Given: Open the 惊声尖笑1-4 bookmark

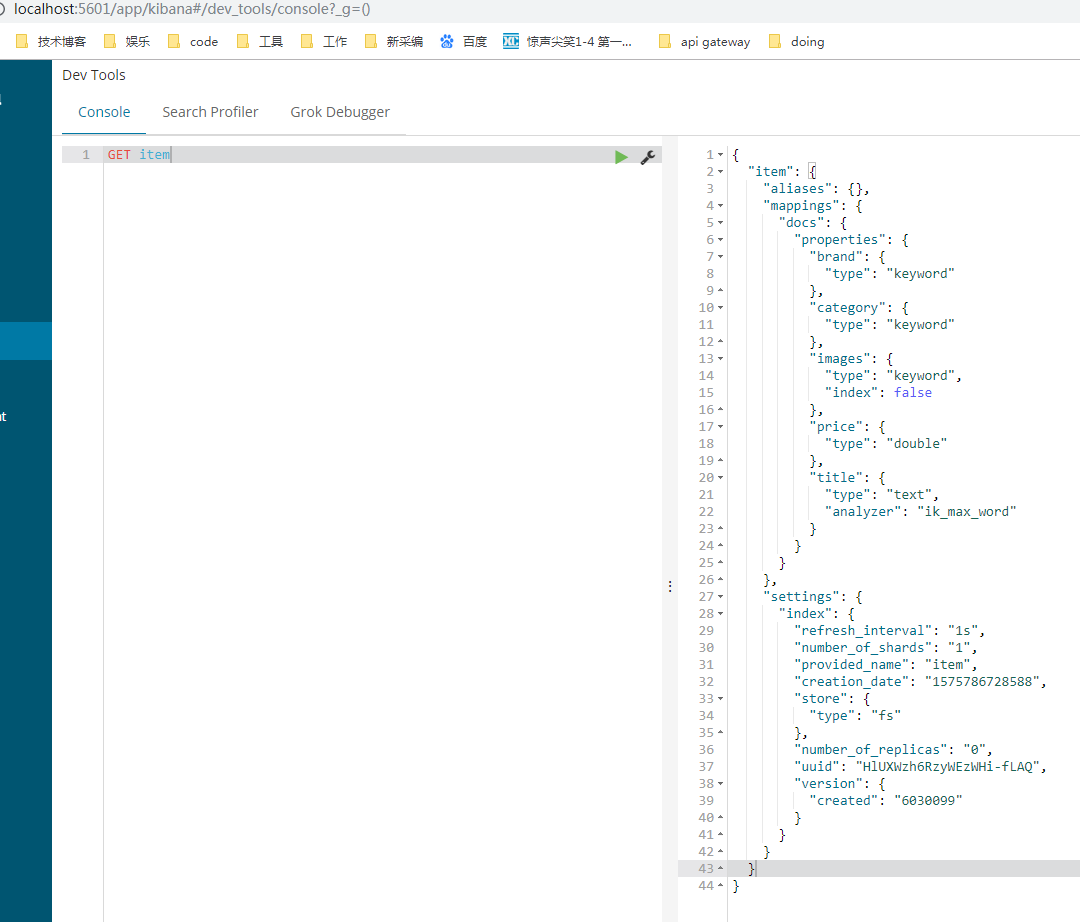Looking at the screenshot, I should (567, 41).
